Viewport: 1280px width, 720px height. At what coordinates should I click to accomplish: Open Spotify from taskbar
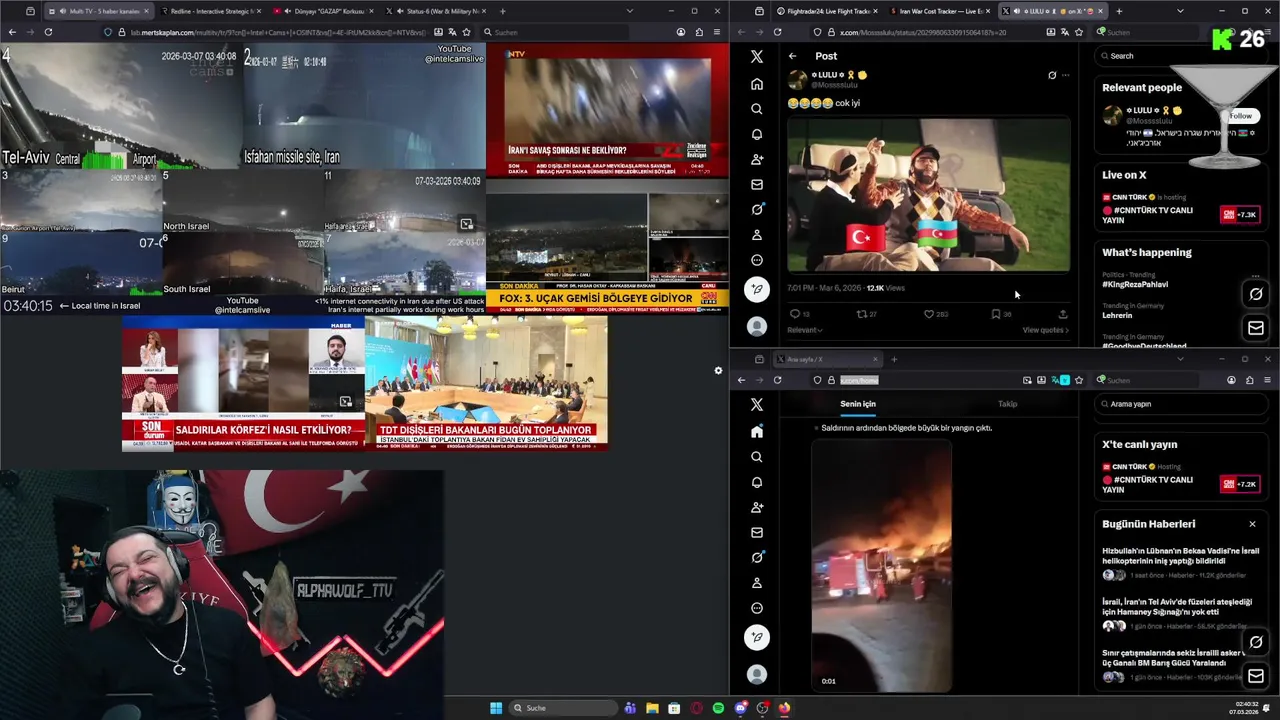pos(718,708)
